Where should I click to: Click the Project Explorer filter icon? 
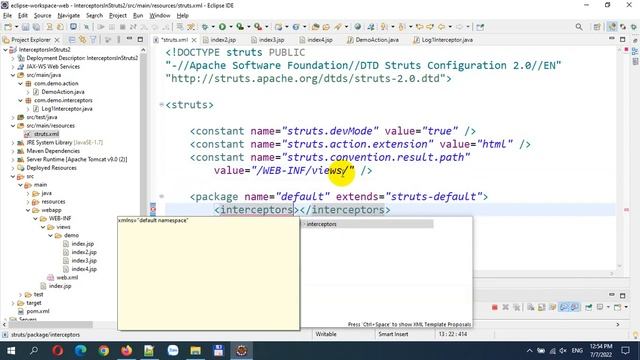[93, 40]
